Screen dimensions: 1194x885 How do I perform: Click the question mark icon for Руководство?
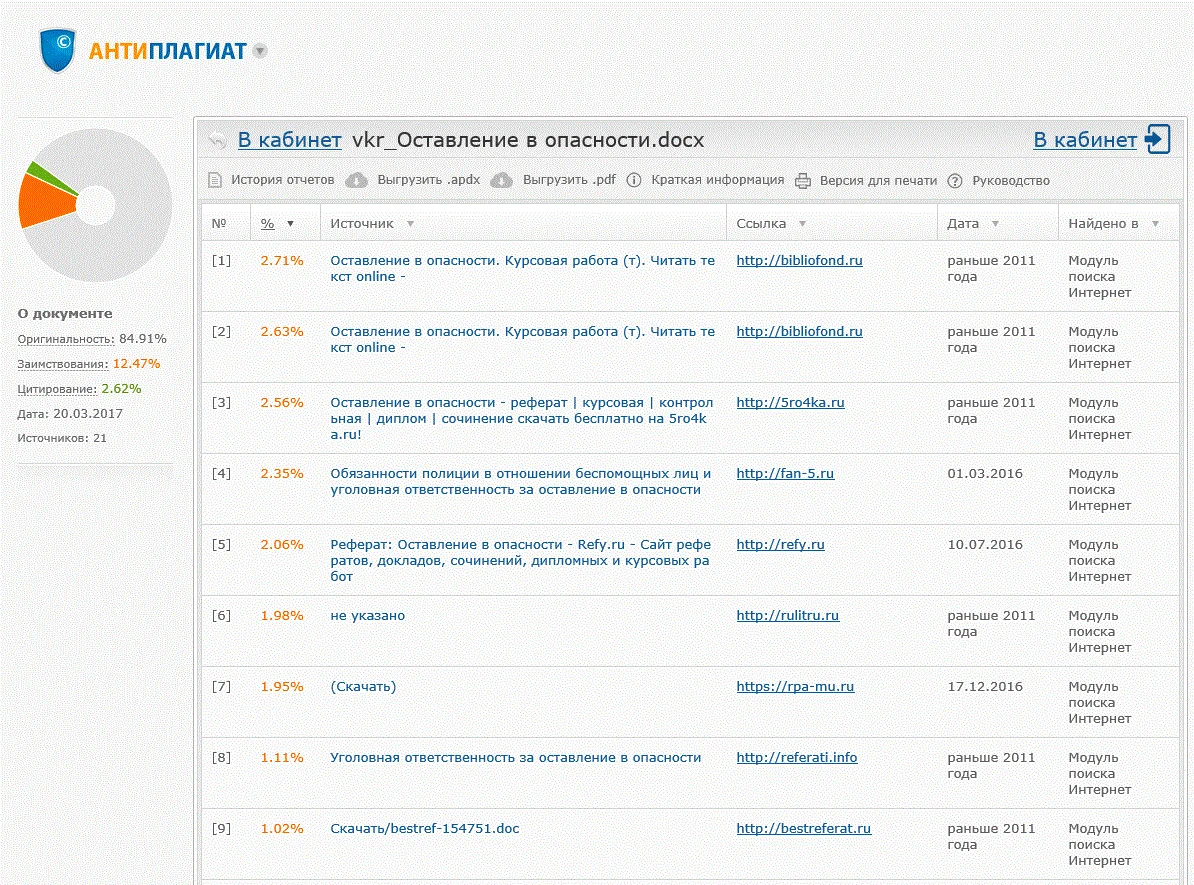(x=955, y=181)
